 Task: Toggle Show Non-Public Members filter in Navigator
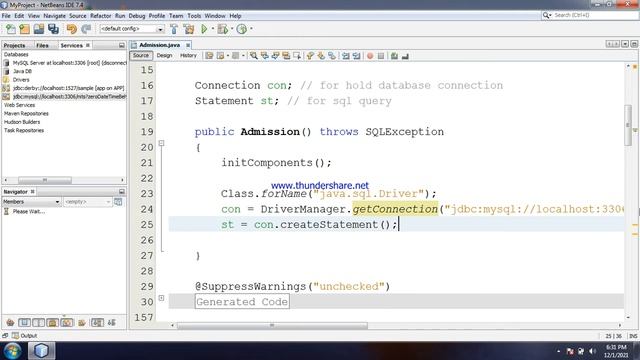53,323
